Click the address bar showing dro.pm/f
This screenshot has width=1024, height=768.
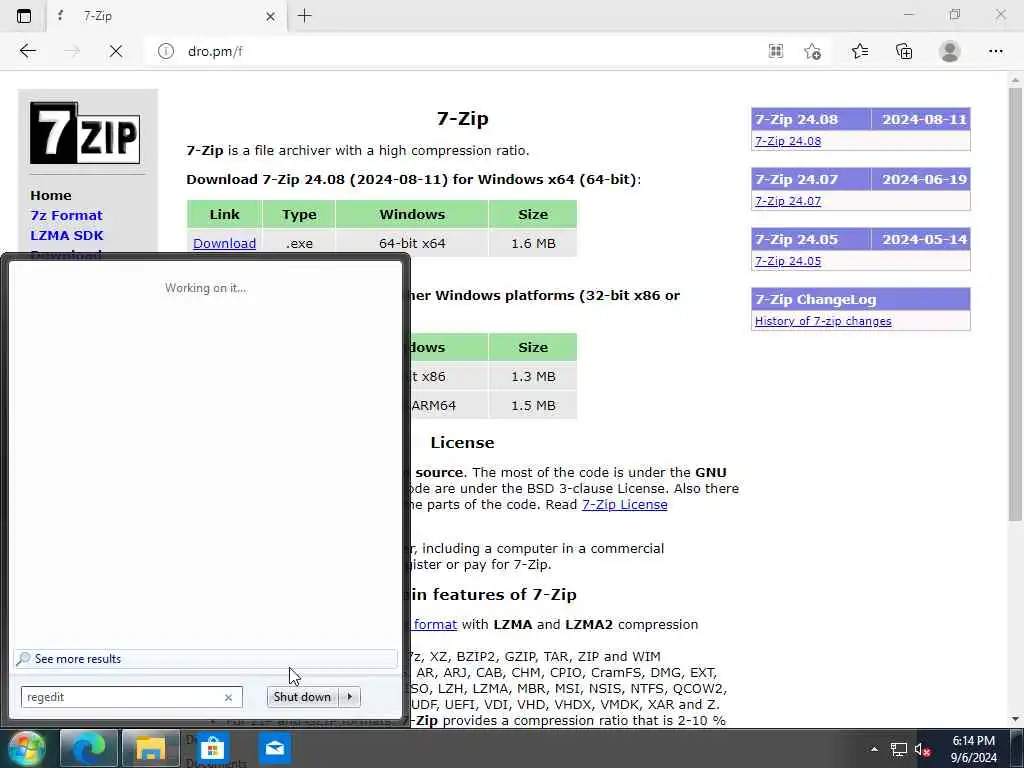[457, 51]
